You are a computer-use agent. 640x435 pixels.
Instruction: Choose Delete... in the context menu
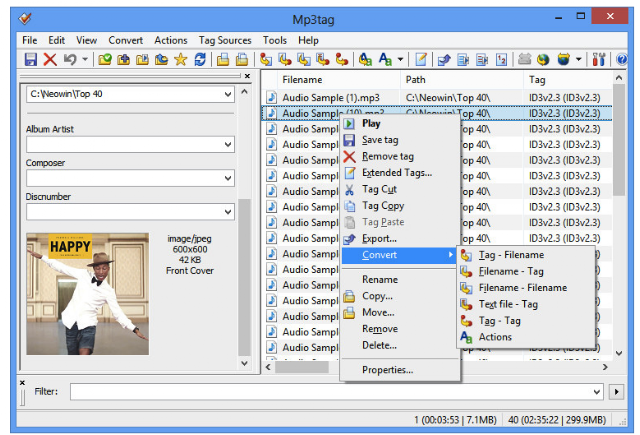[400, 345]
